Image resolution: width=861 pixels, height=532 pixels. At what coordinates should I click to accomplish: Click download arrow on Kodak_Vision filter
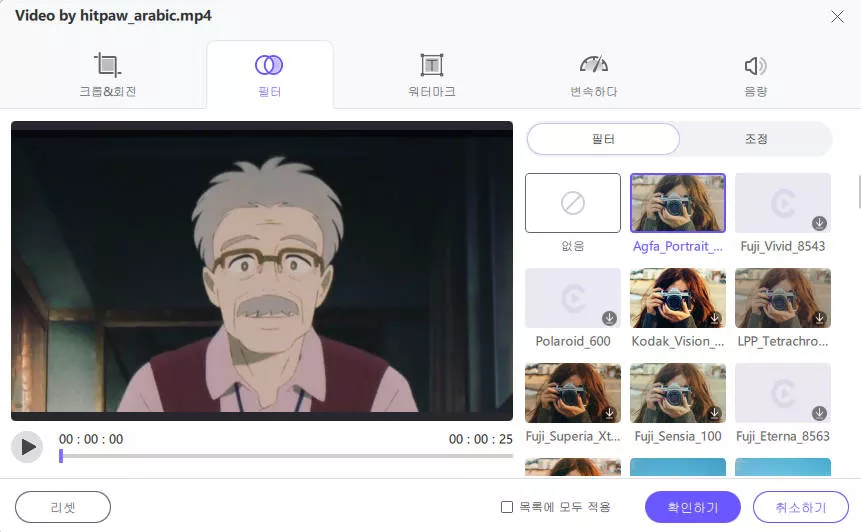[714, 318]
